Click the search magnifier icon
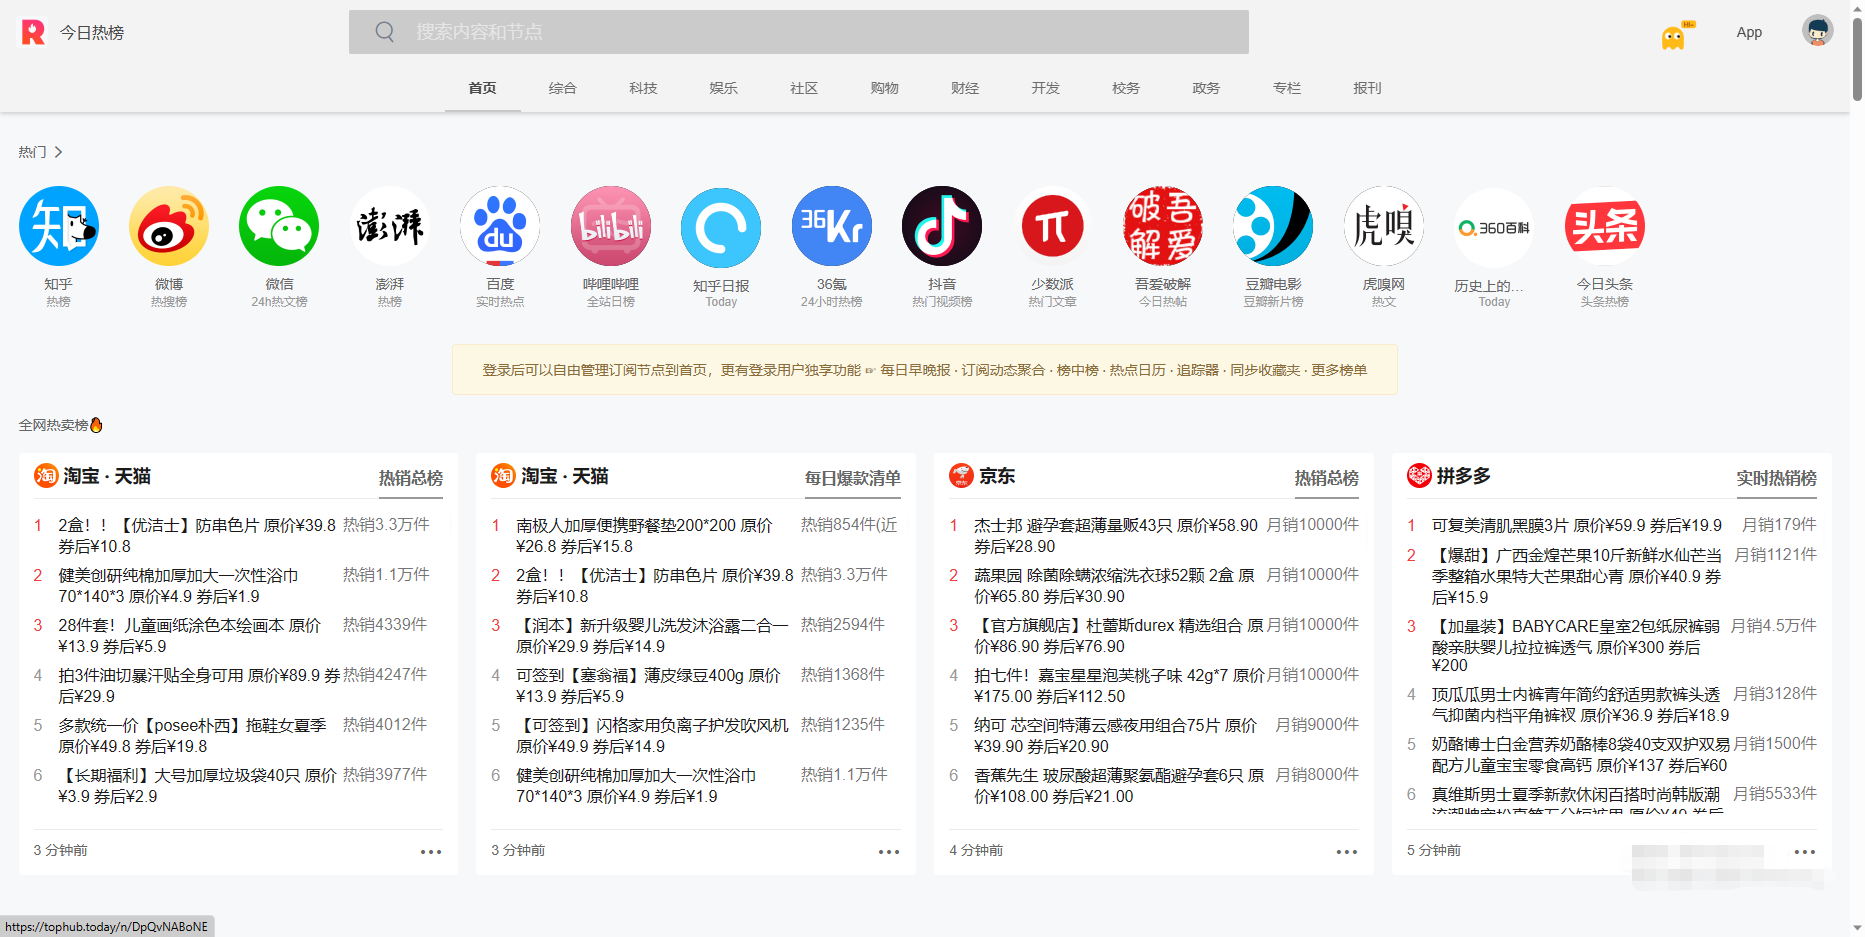The image size is (1865, 937). (384, 32)
